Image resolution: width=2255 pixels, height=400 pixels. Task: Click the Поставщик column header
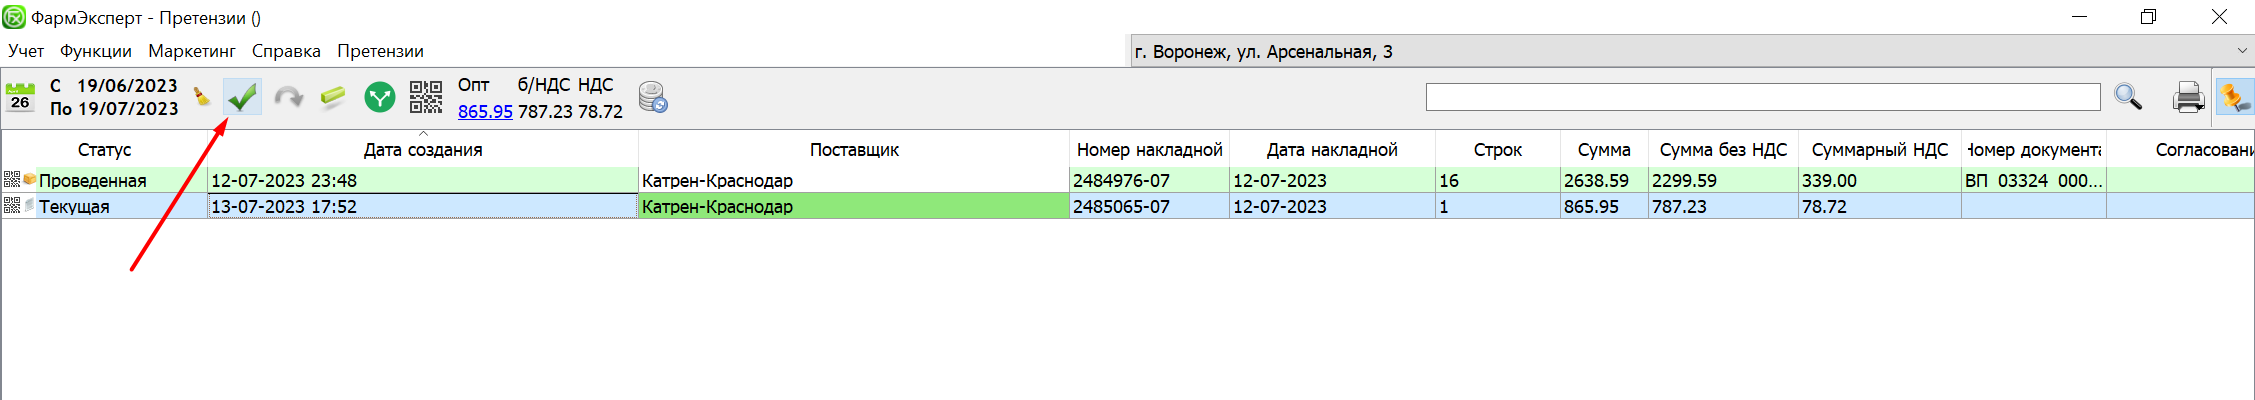coord(853,150)
